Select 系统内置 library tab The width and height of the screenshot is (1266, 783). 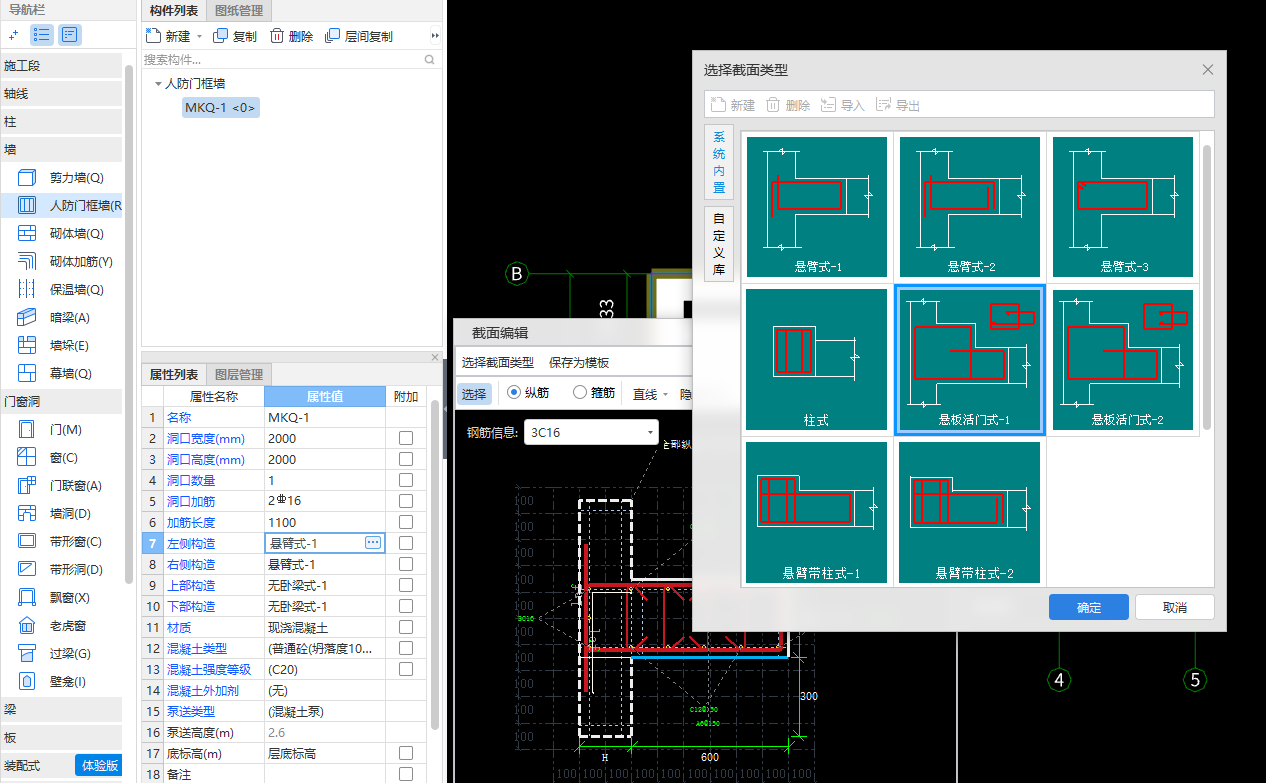tap(719, 162)
